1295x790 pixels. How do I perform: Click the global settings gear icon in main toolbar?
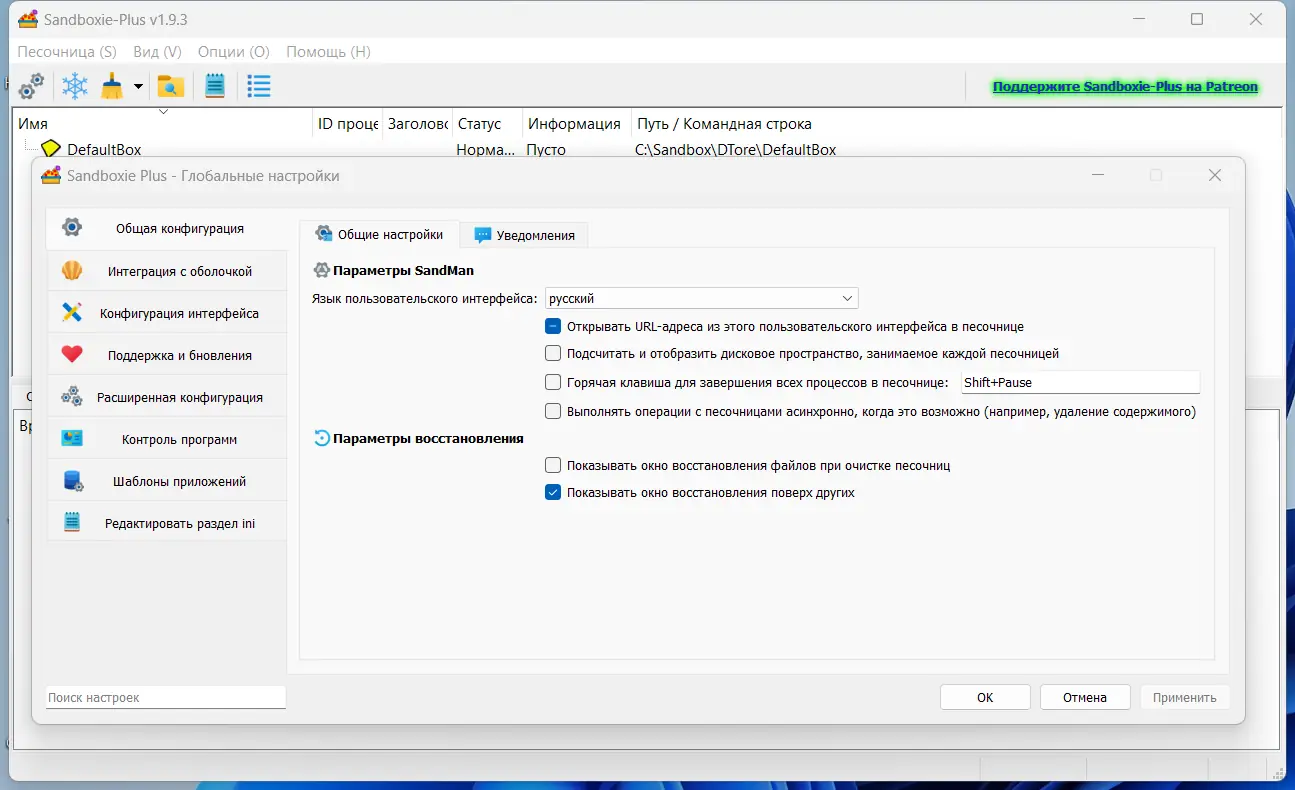pyautogui.click(x=32, y=87)
